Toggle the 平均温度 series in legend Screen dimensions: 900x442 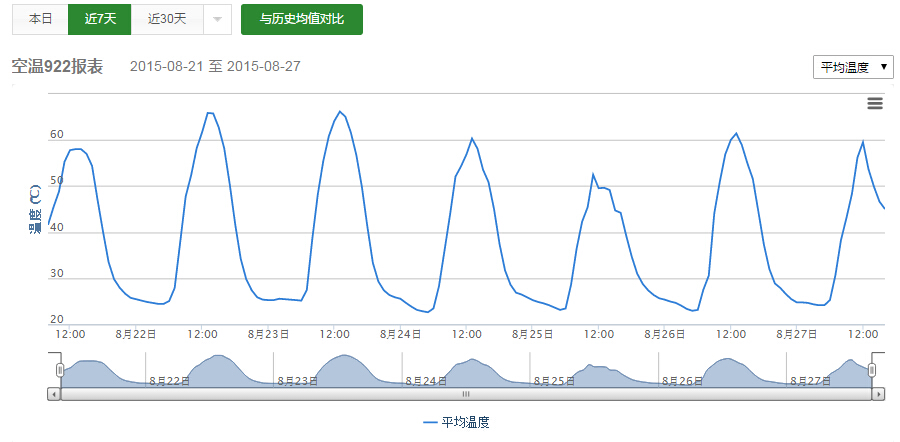tap(456, 423)
